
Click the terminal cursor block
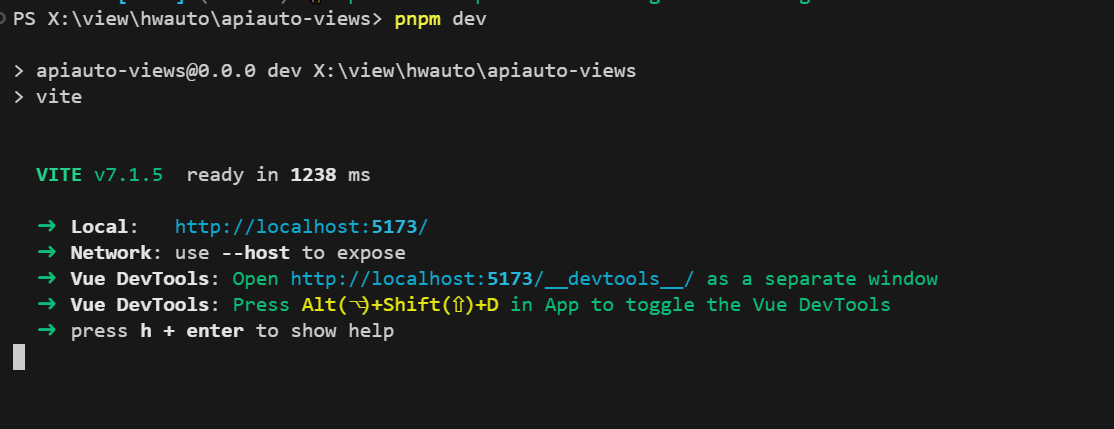[19, 357]
